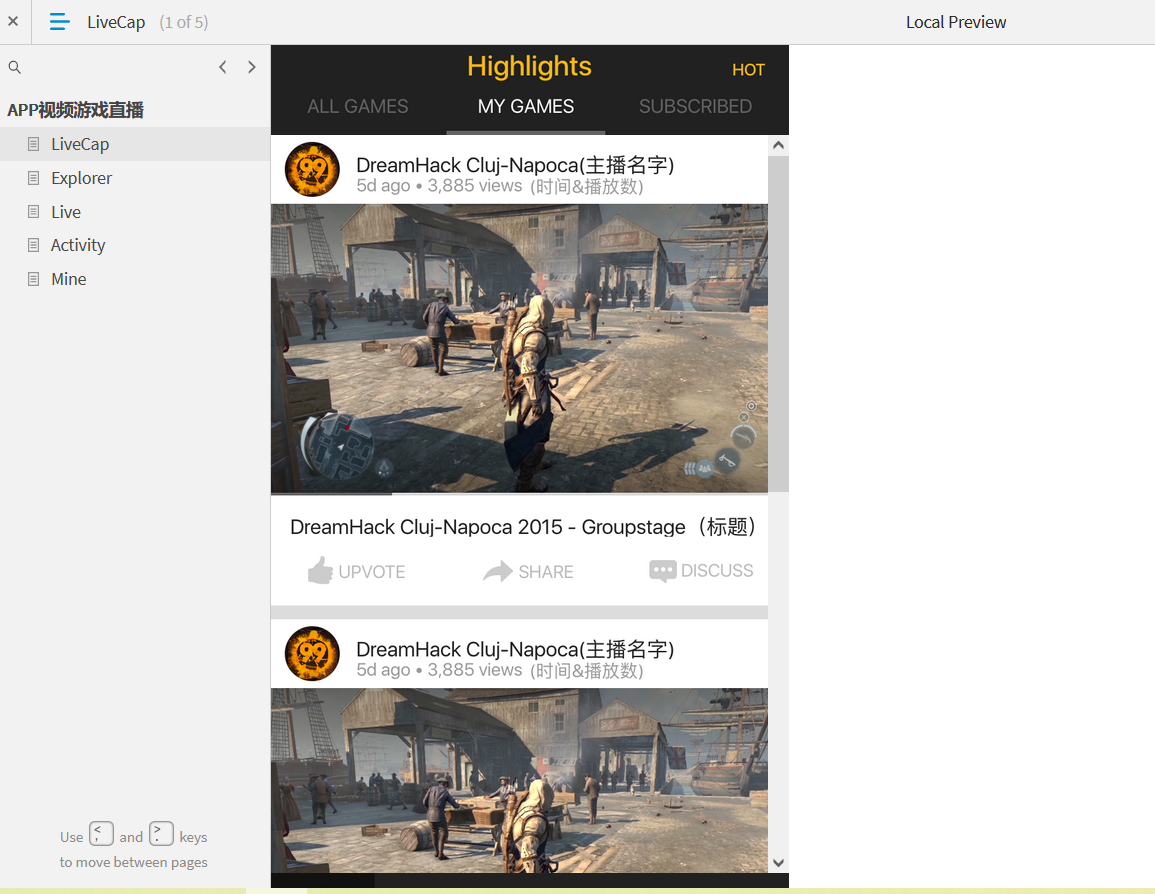Click the UPVOTE label
Image resolution: width=1155 pixels, height=894 pixels.
tap(372, 572)
